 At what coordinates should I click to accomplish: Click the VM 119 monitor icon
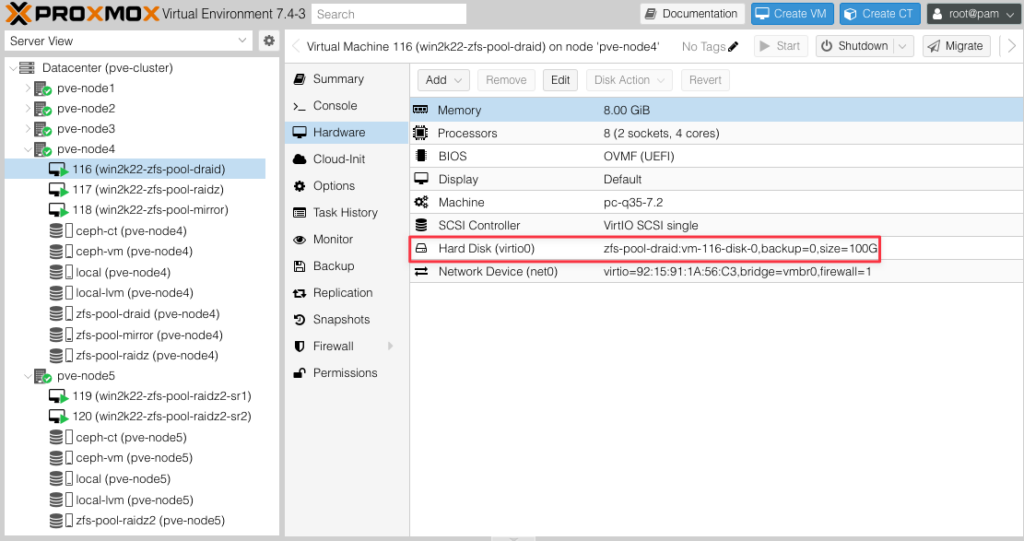(58, 396)
